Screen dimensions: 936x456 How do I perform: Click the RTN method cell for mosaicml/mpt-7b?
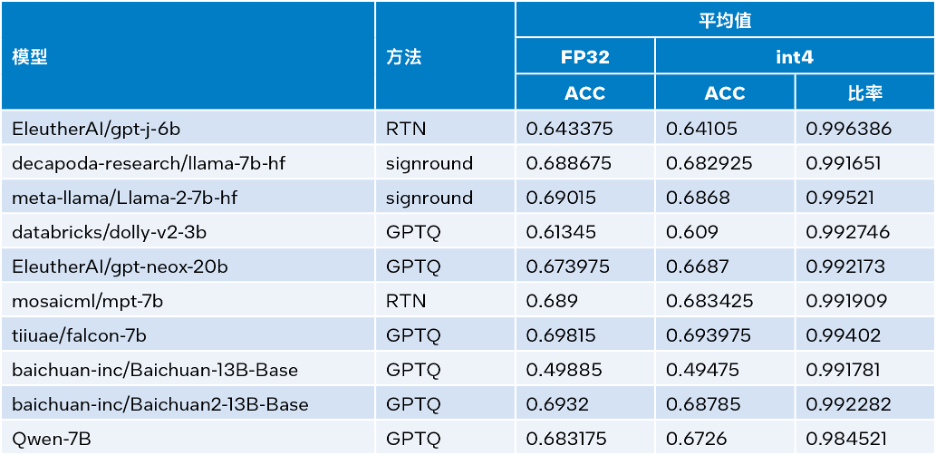click(406, 300)
